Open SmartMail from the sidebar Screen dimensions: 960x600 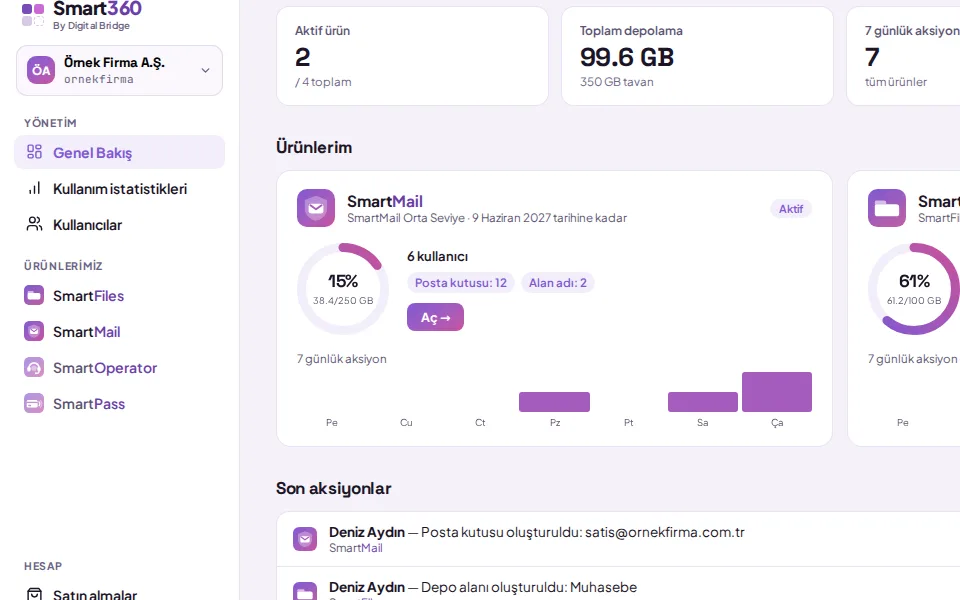119,332
